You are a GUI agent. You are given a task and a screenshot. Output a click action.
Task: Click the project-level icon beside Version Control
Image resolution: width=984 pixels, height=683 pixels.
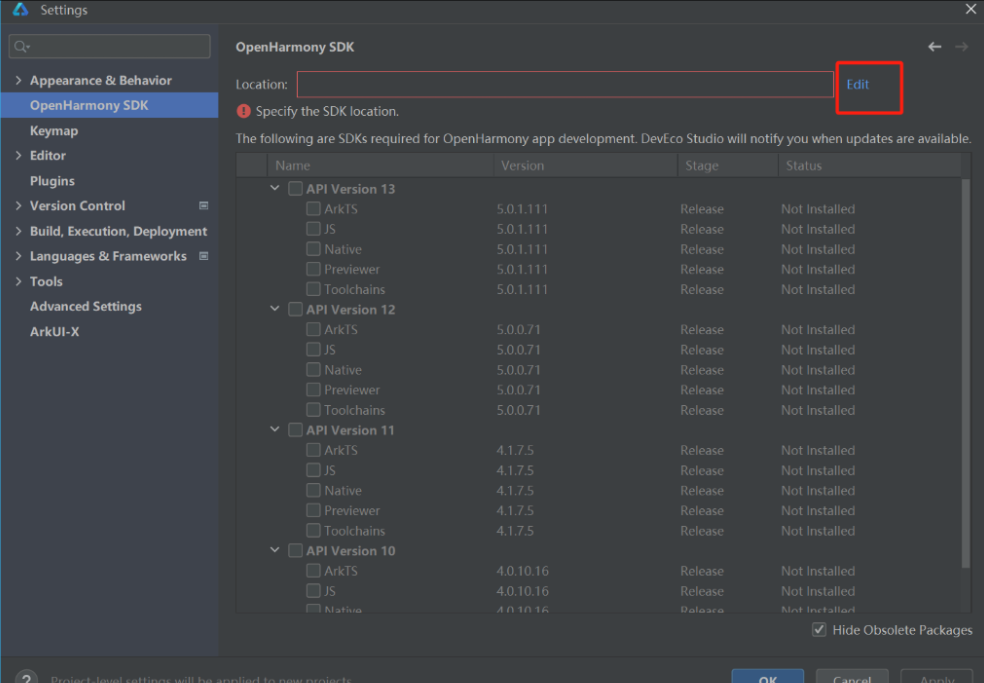pos(203,205)
